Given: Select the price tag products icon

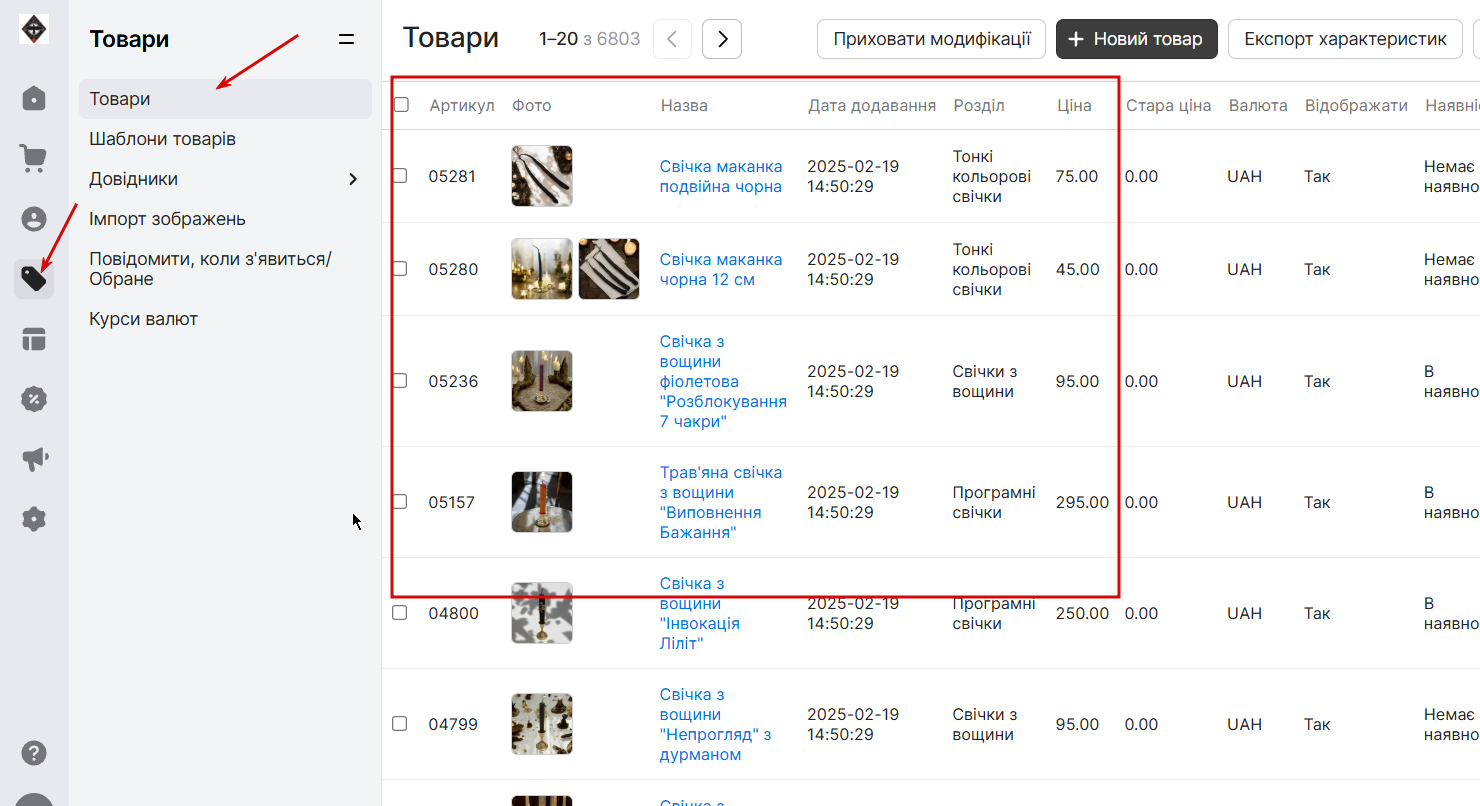Looking at the screenshot, I should tap(34, 278).
